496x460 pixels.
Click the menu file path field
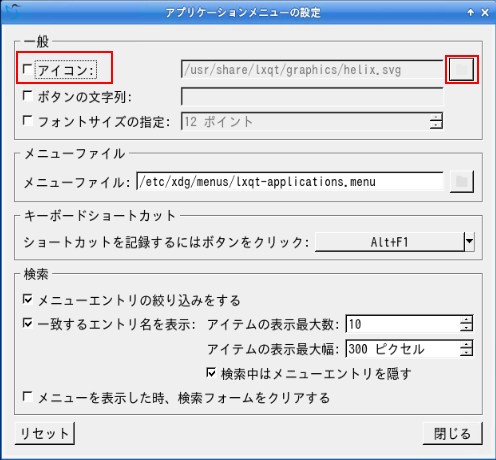(x=290, y=181)
